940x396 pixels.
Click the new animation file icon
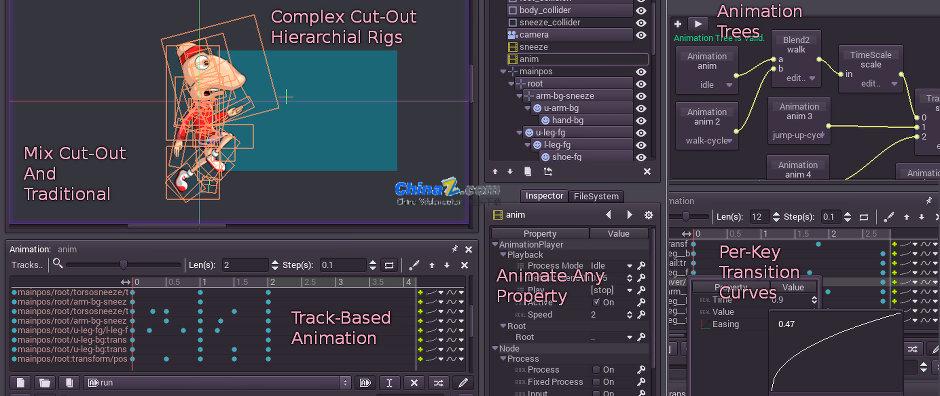pos(20,383)
